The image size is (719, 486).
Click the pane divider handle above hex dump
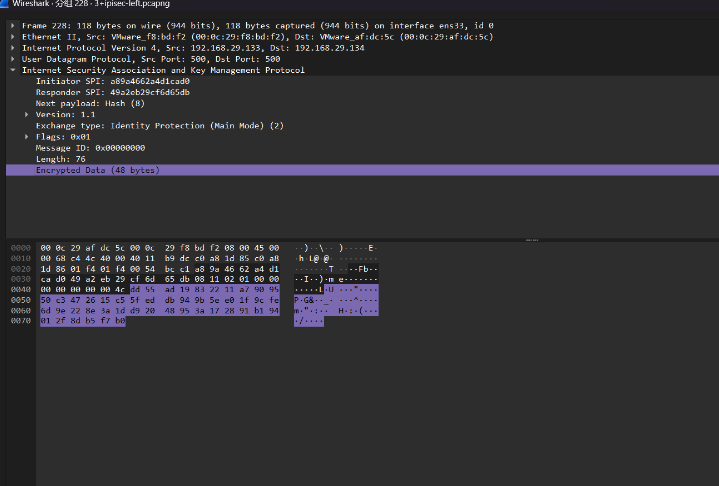coord(532,240)
